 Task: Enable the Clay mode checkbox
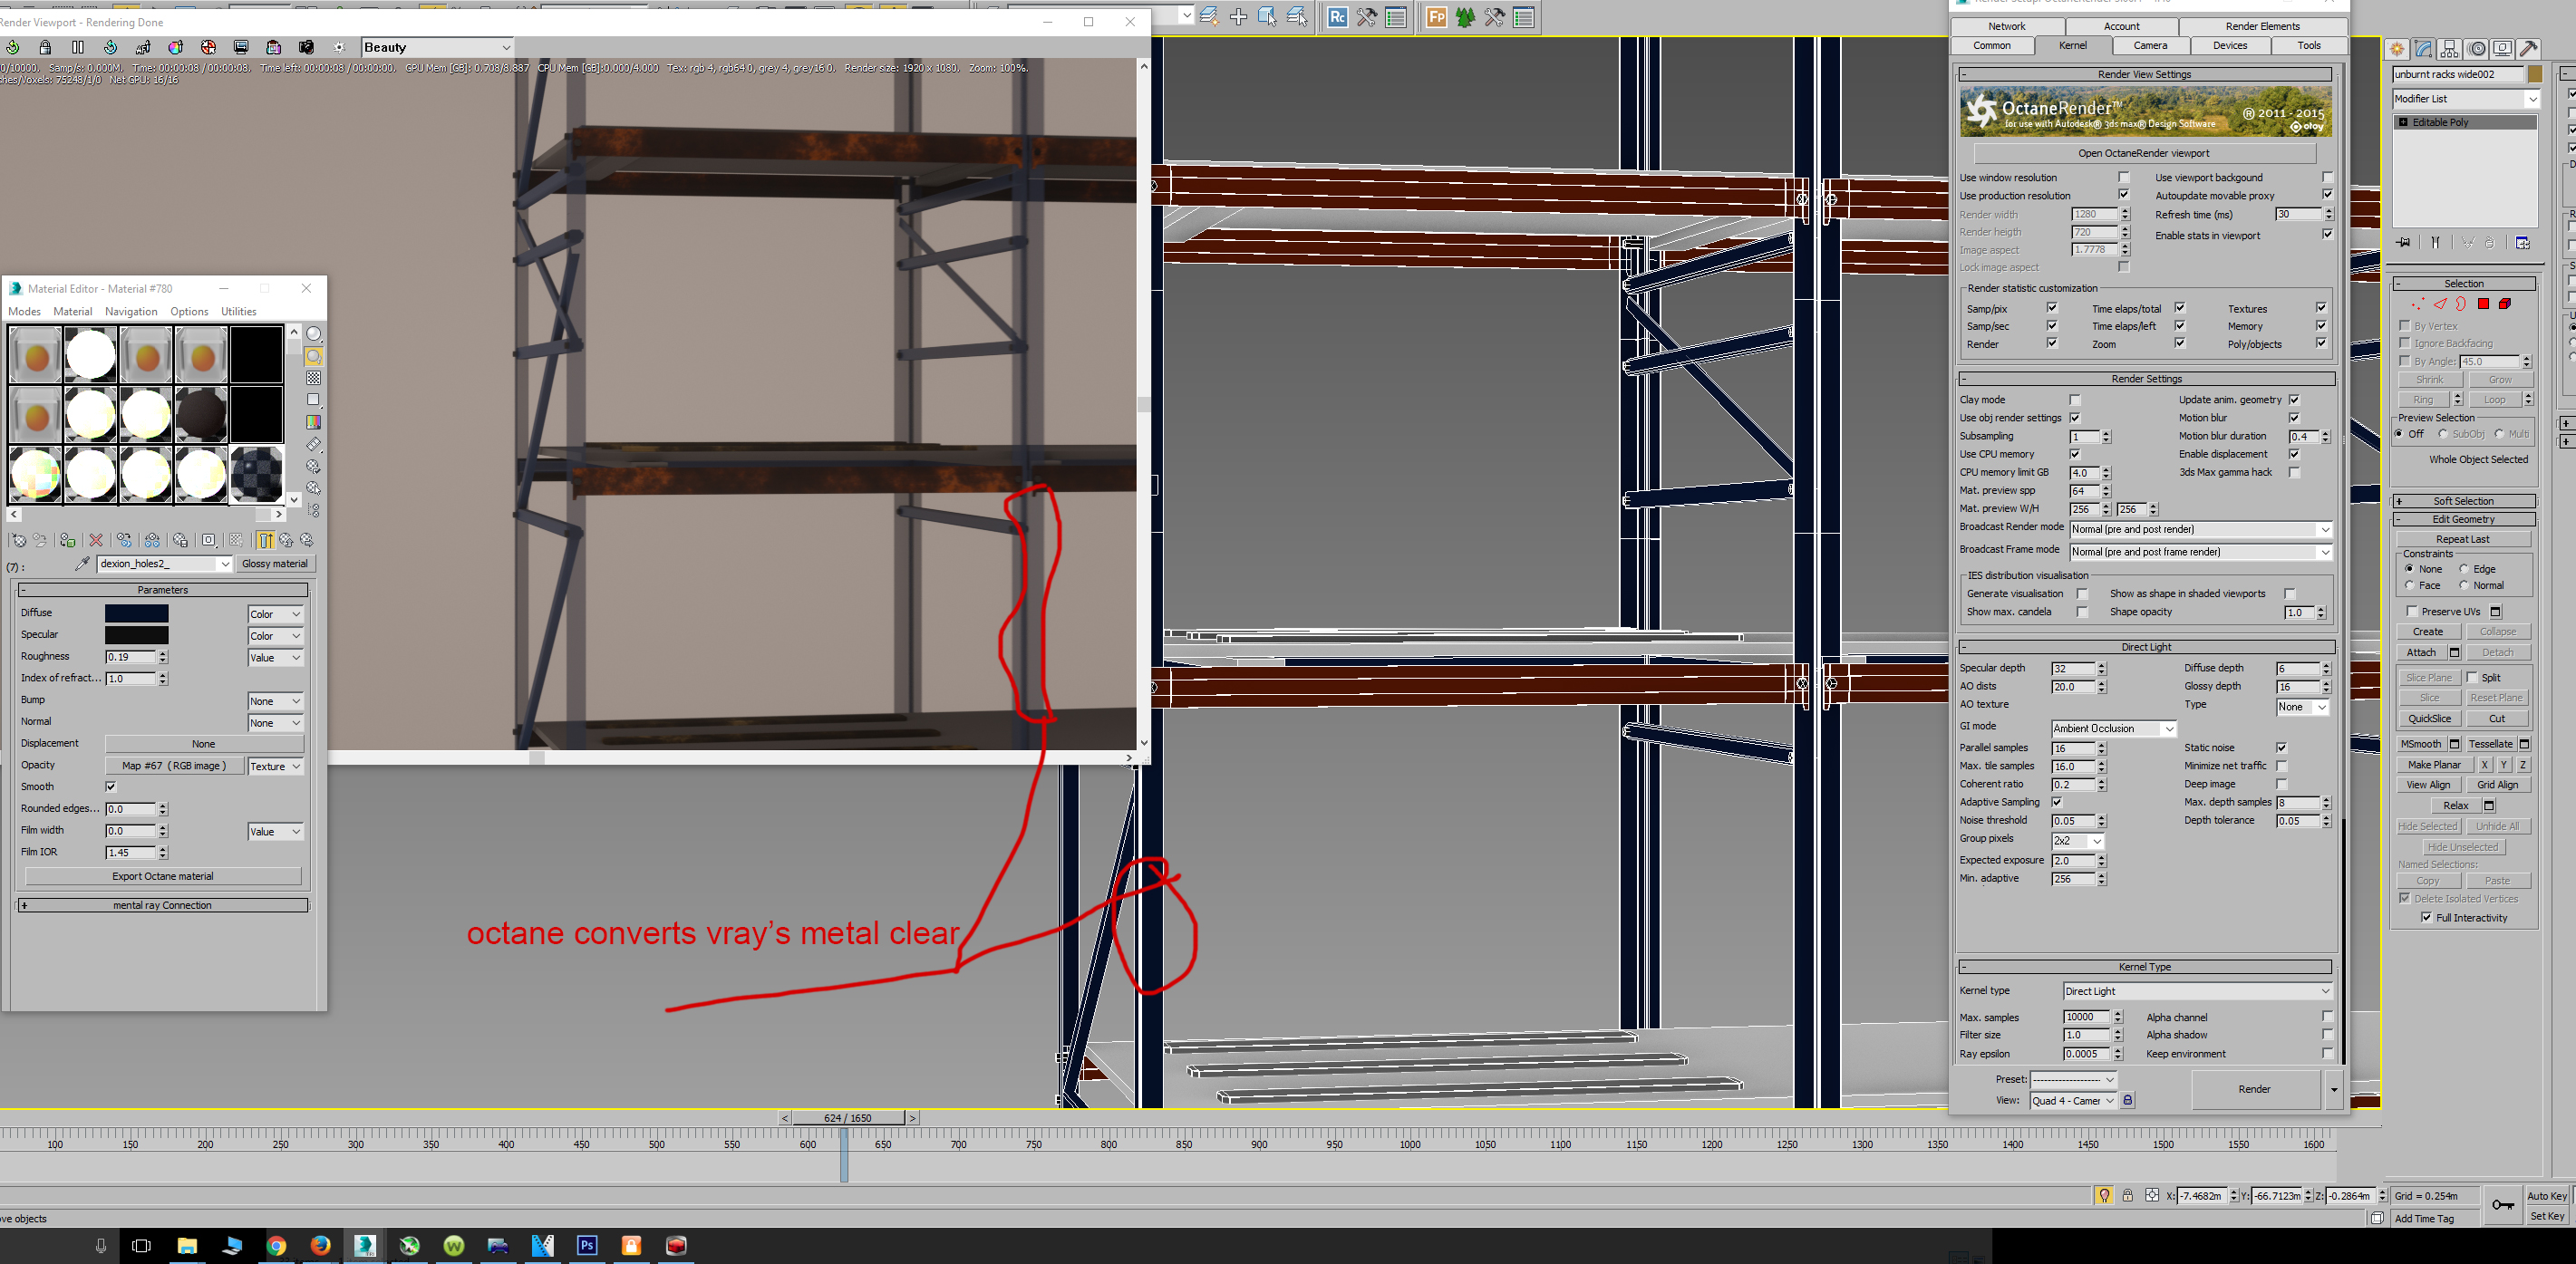click(x=2074, y=400)
